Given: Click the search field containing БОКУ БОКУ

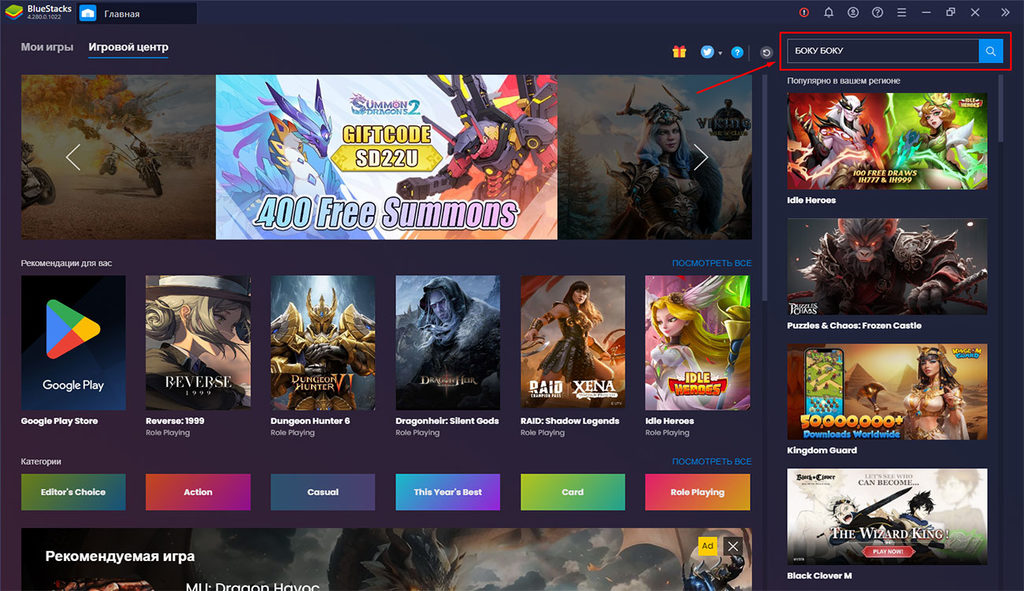Looking at the screenshot, I should pos(883,51).
